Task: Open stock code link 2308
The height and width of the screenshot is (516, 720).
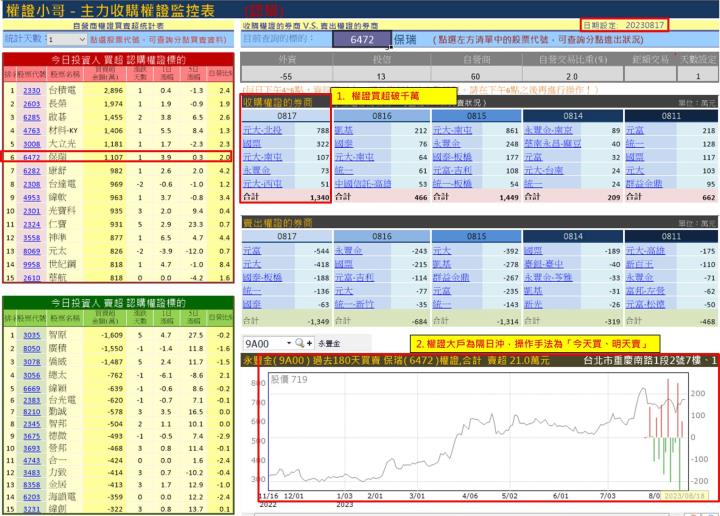Action: [x=32, y=184]
